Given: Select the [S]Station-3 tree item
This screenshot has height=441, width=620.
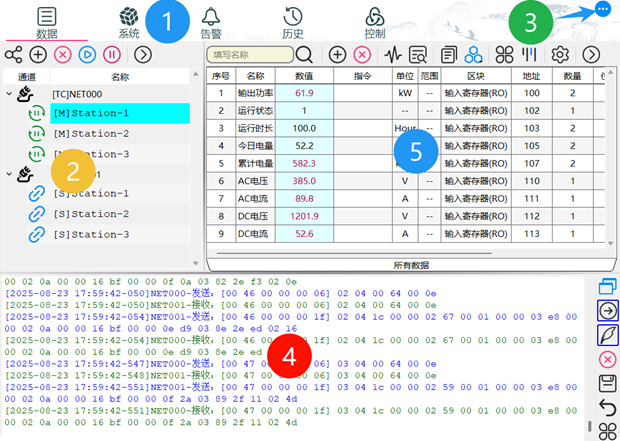Looking at the screenshot, I should pyautogui.click(x=120, y=235).
